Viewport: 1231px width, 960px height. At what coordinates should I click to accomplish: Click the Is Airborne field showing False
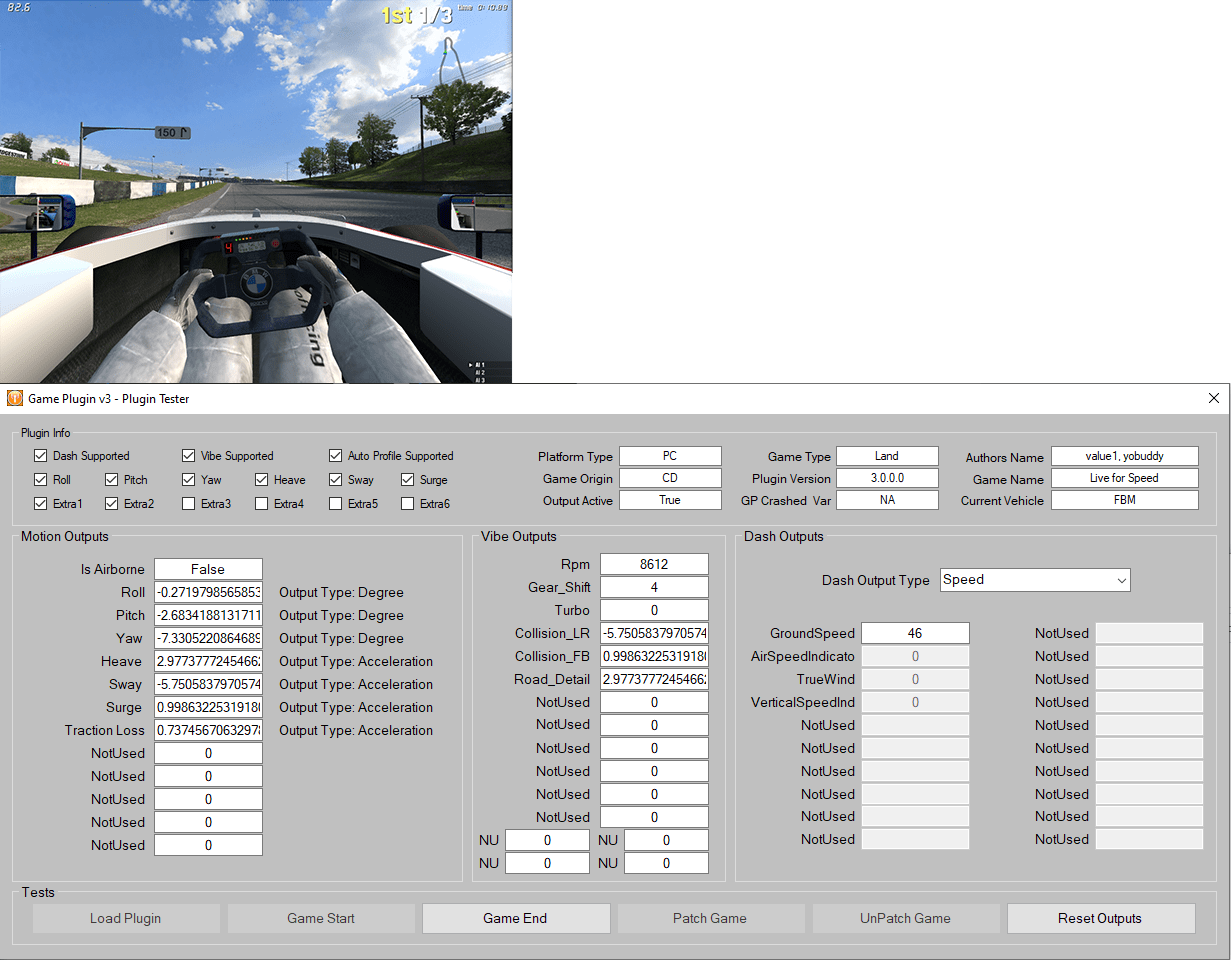(208, 569)
